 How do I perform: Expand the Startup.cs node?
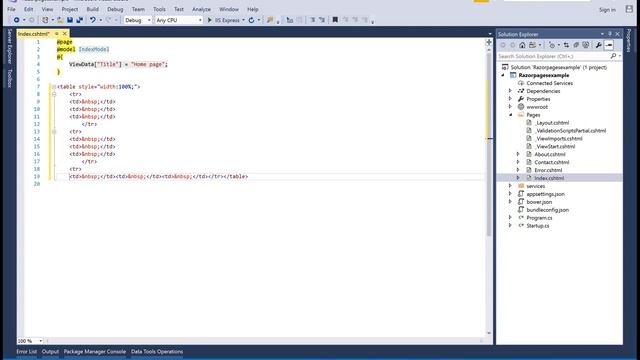(x=510, y=225)
